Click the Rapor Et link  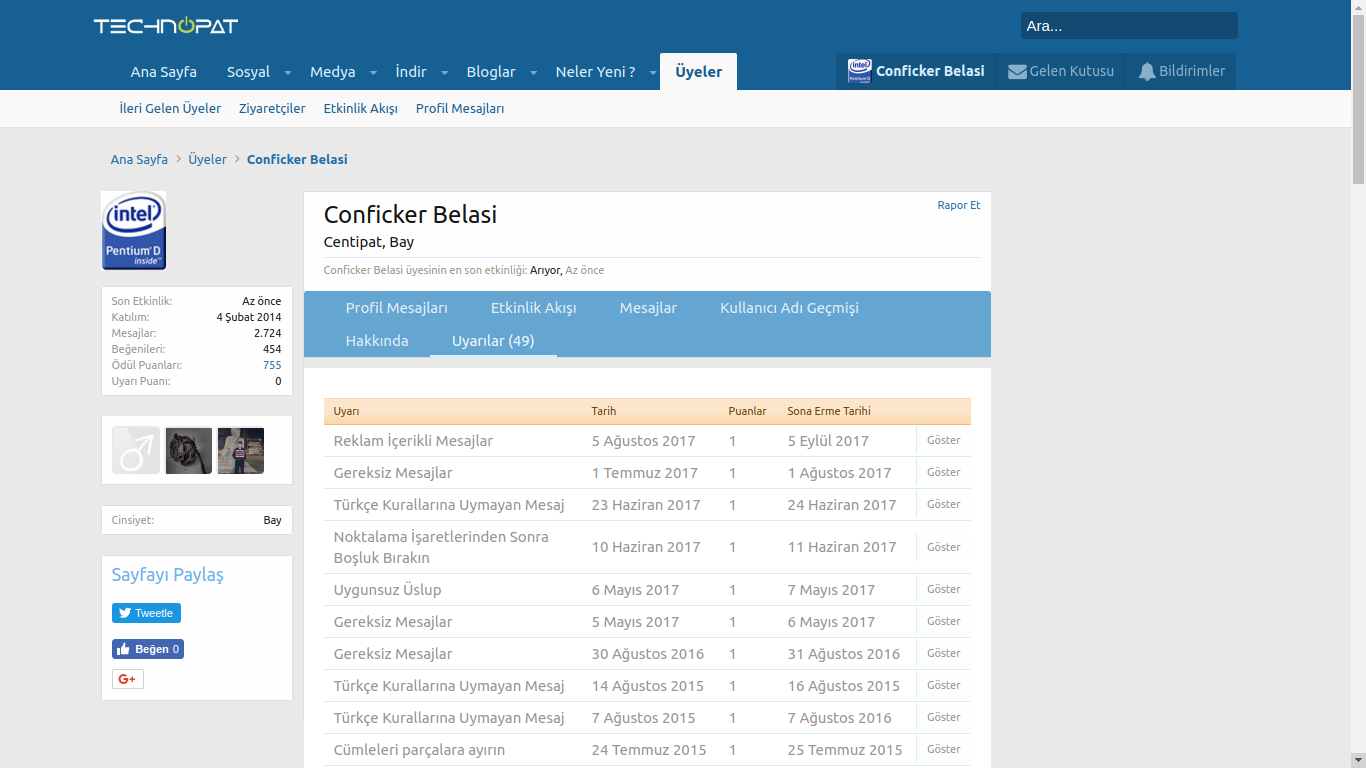(959, 205)
